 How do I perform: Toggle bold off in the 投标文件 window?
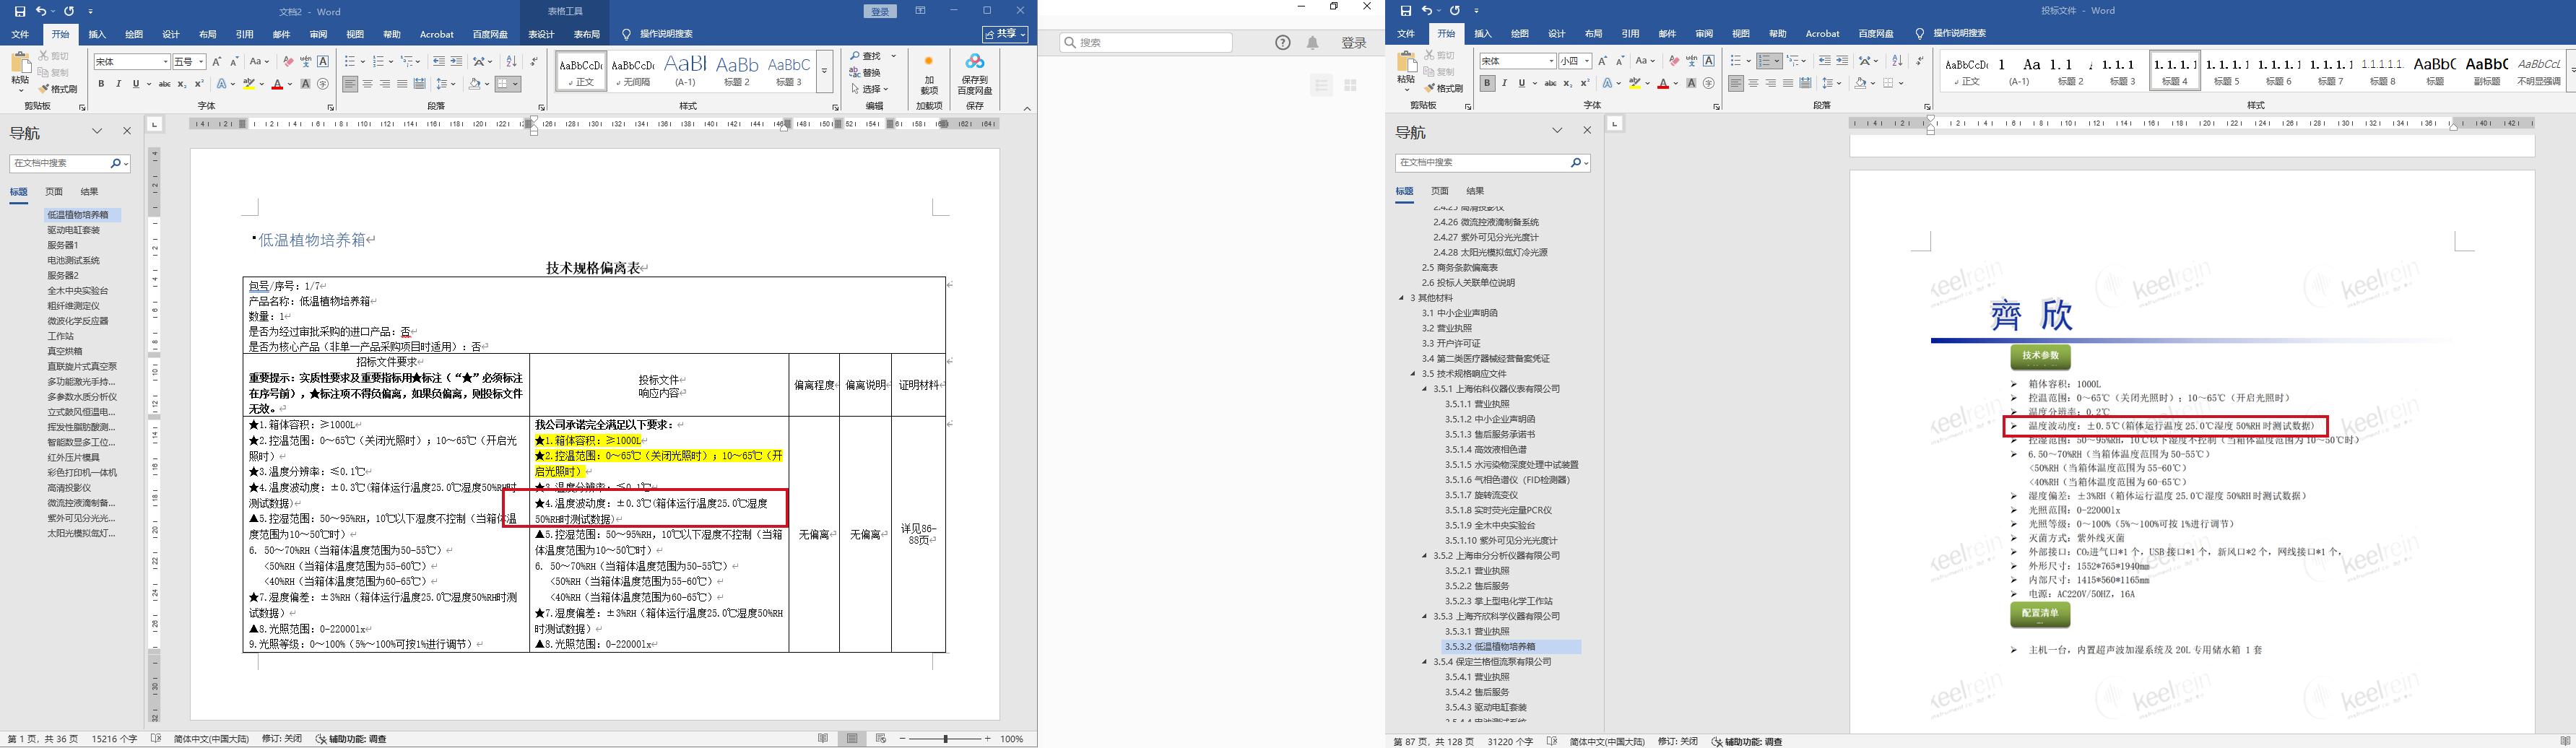1487,84
